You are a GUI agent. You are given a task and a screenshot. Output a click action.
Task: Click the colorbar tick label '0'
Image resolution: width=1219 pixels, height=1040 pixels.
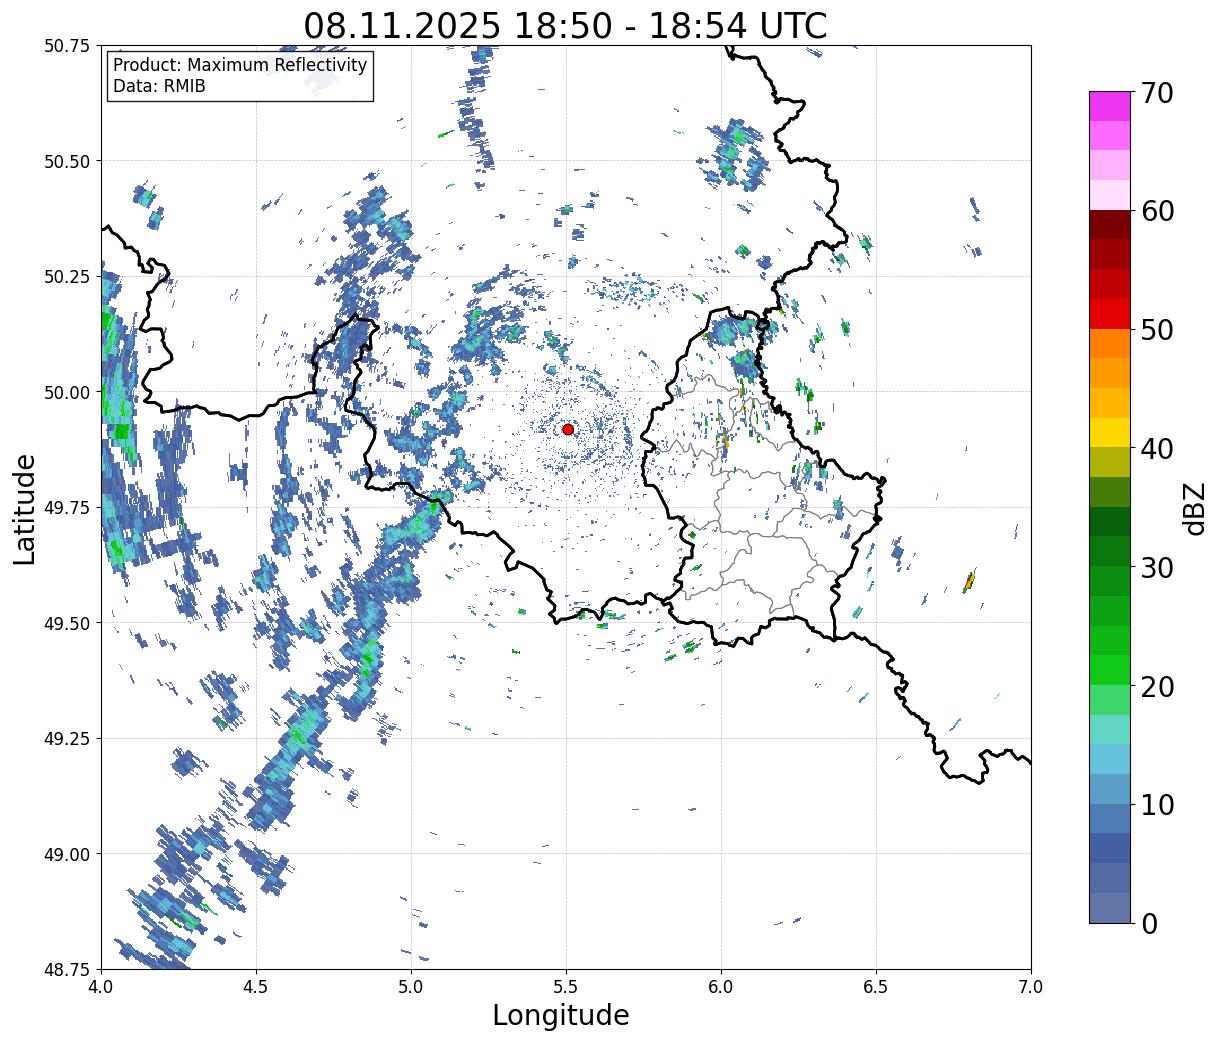point(1149,923)
